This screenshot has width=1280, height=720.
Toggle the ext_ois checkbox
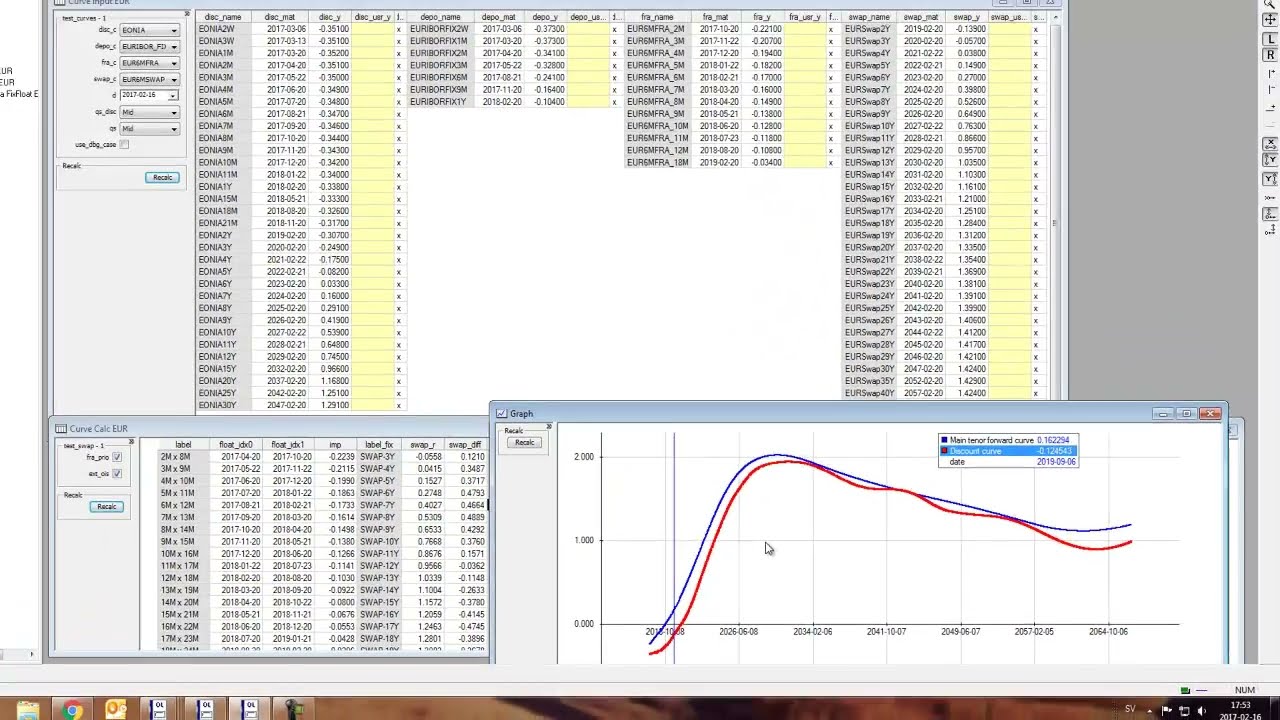pyautogui.click(x=117, y=473)
